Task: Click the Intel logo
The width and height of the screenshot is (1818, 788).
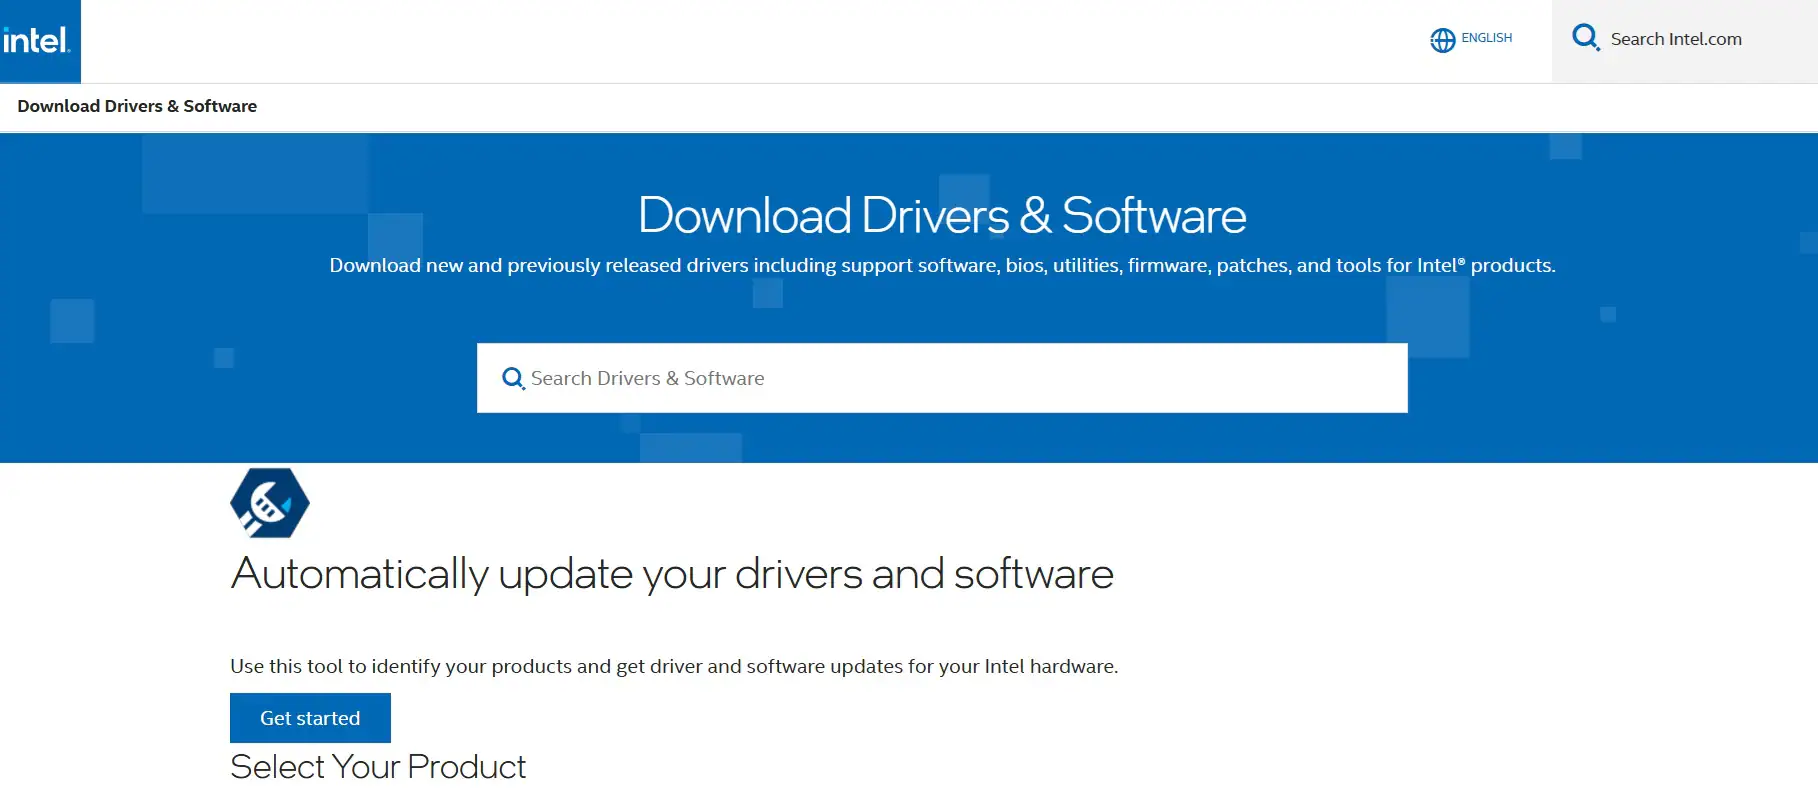Action: [38, 41]
